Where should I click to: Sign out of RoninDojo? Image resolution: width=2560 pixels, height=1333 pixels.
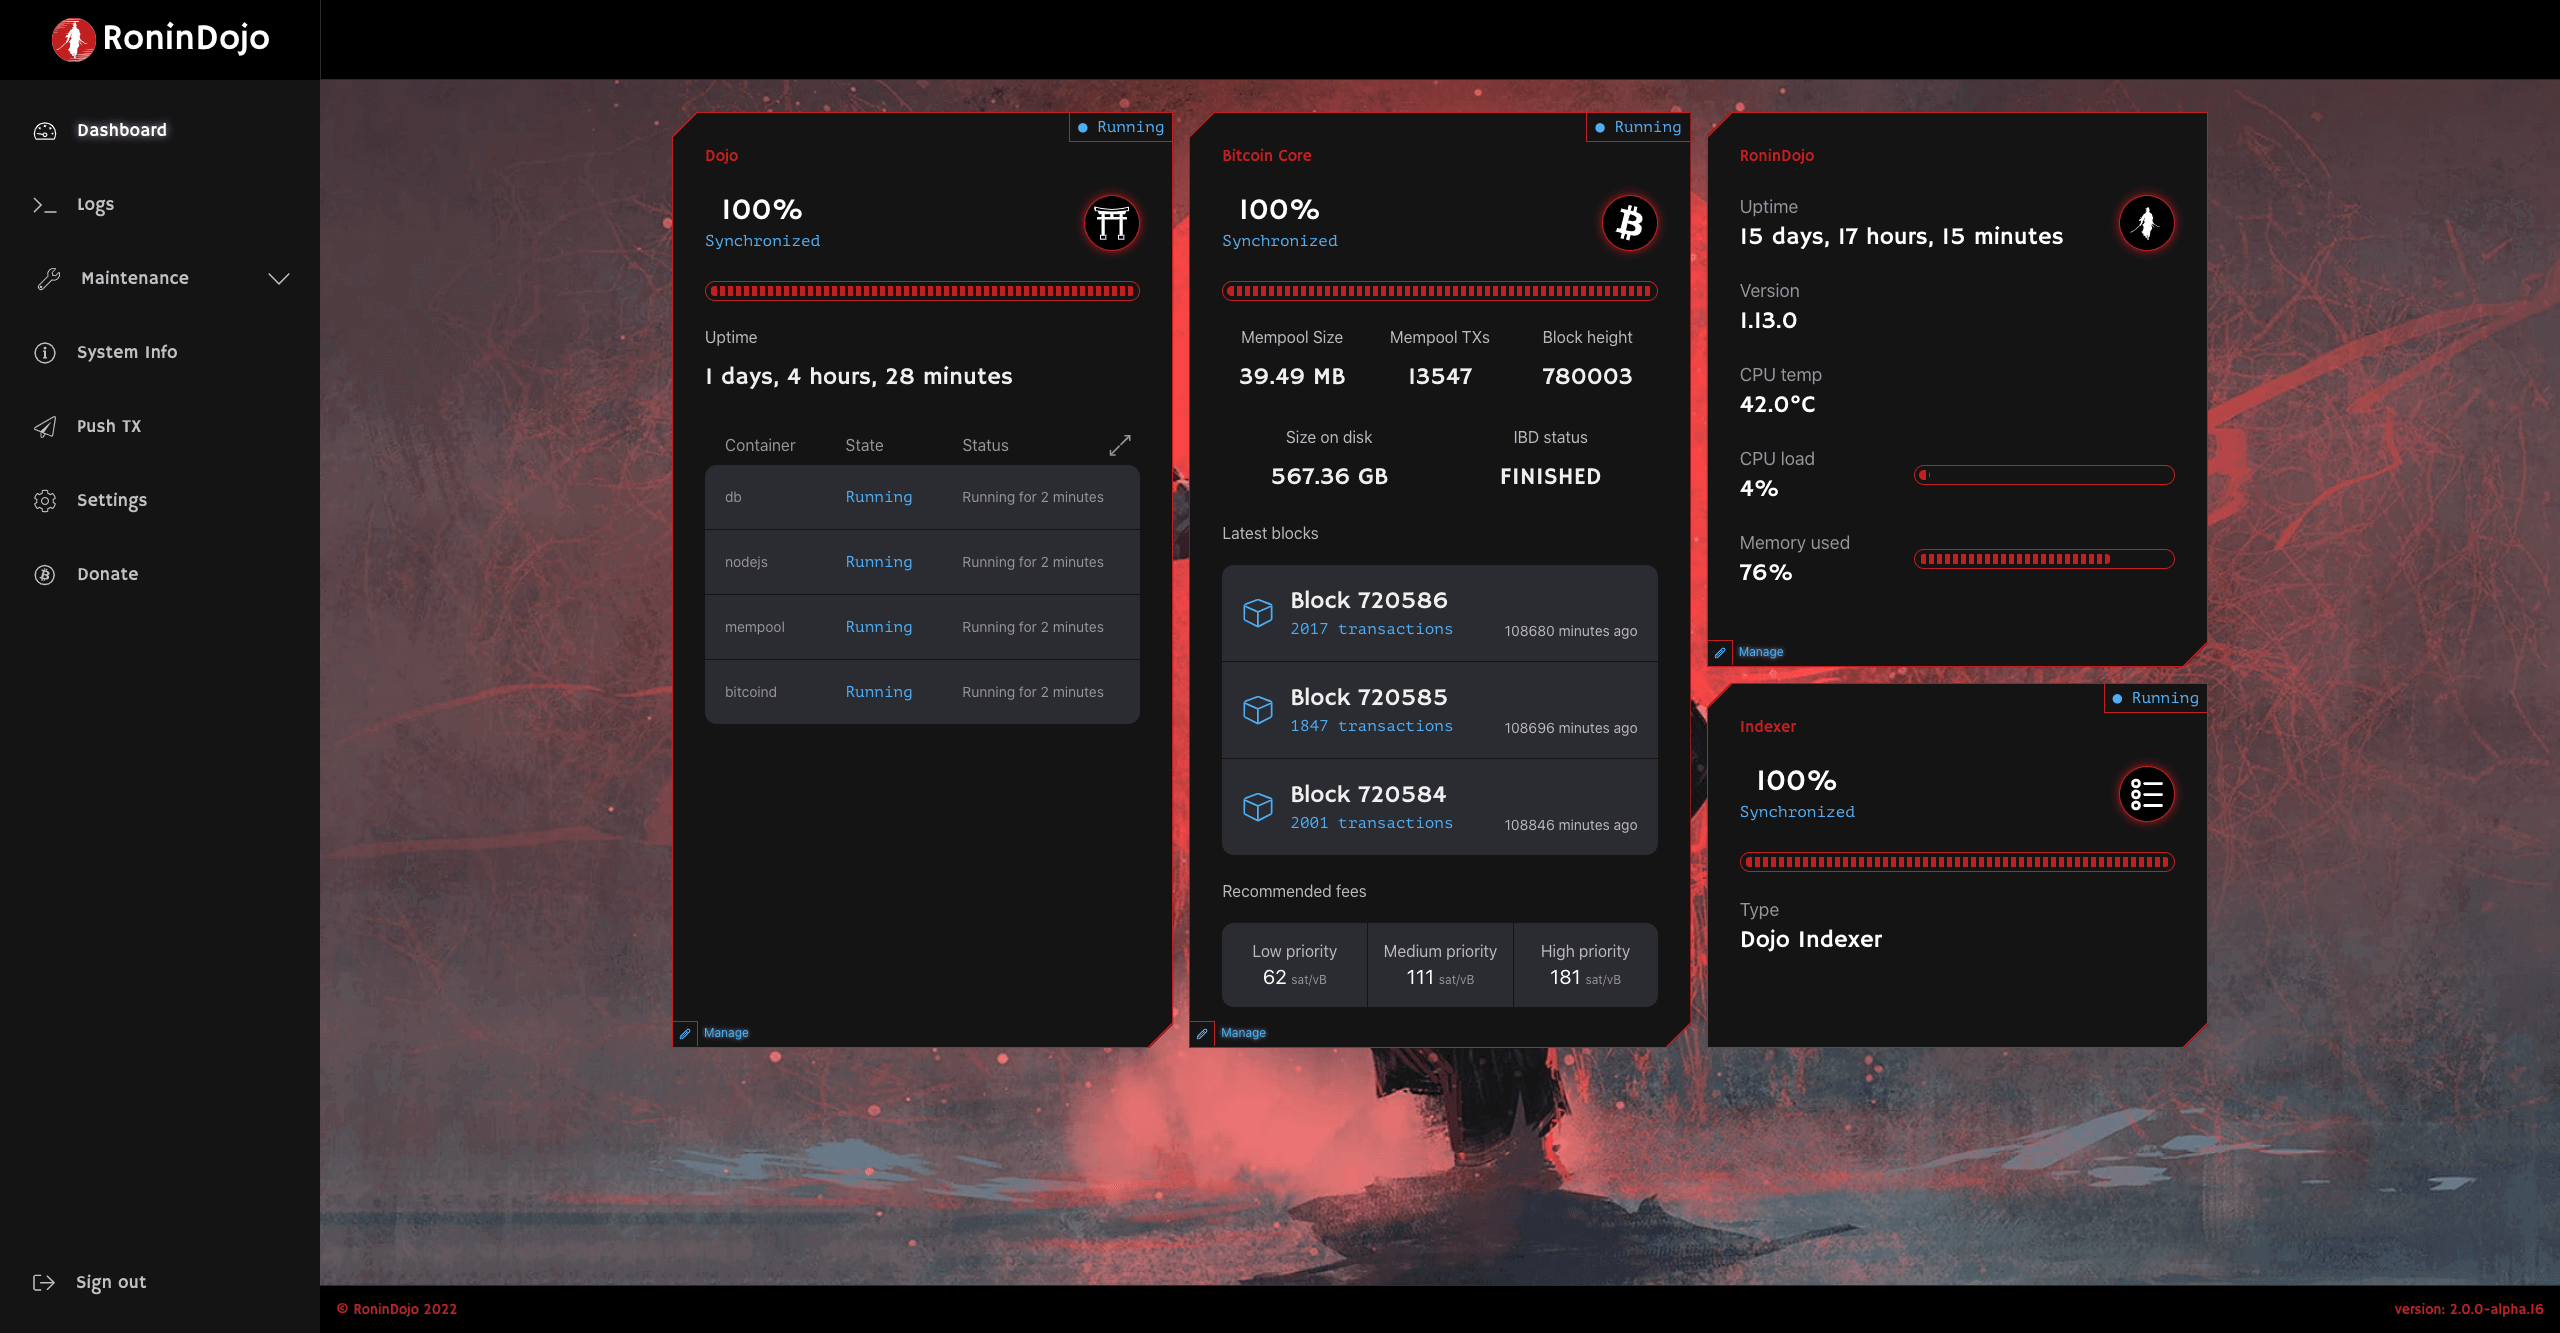pyautogui.click(x=110, y=1282)
